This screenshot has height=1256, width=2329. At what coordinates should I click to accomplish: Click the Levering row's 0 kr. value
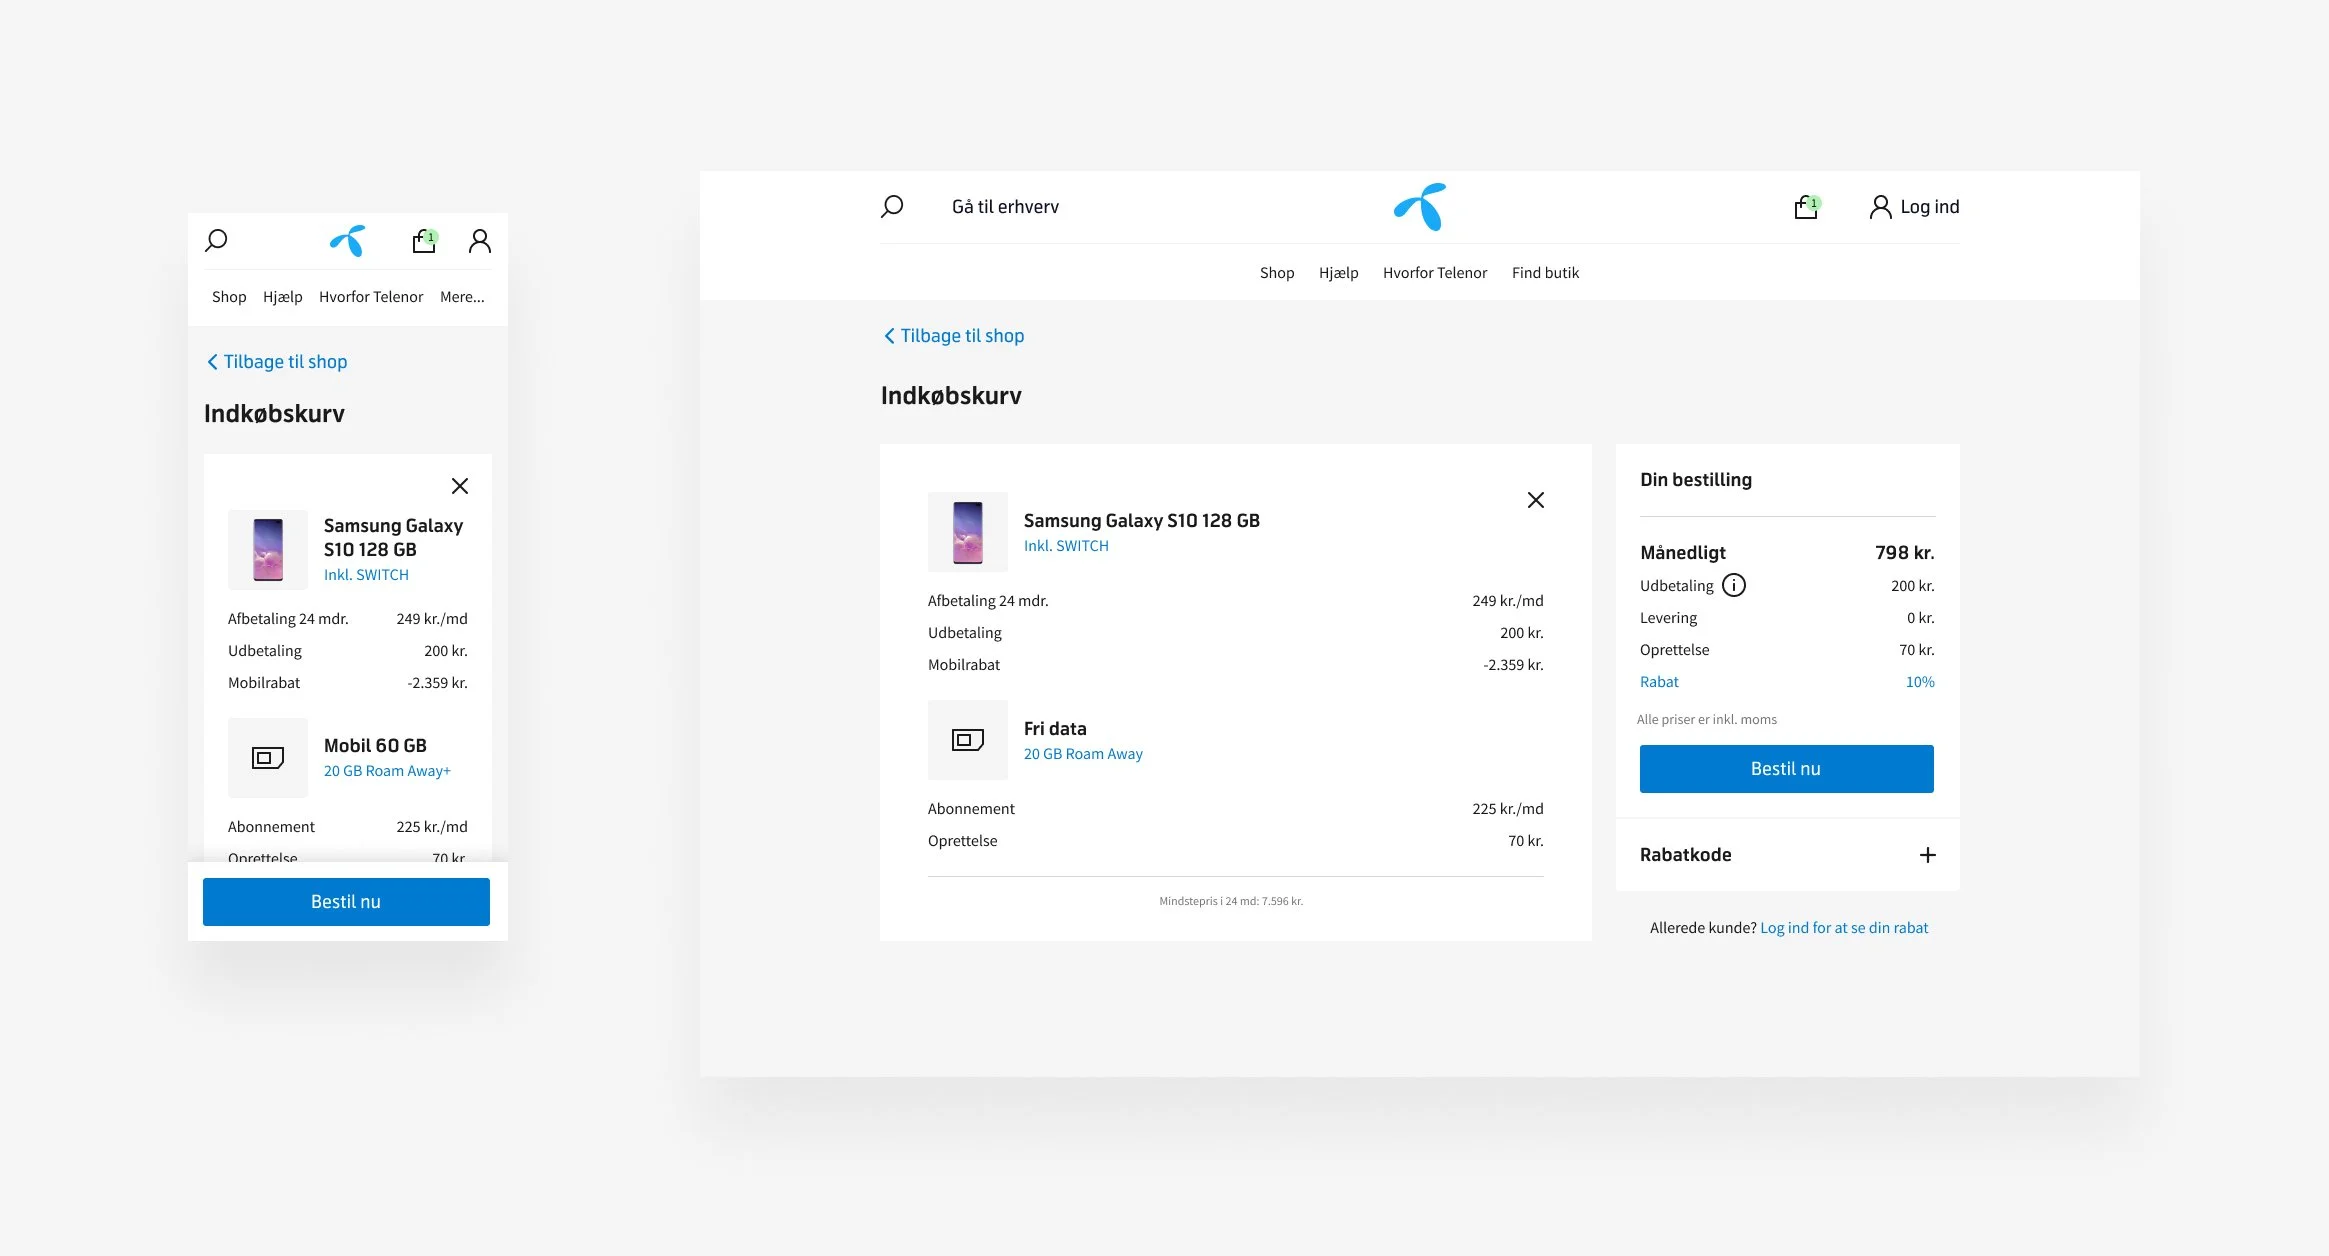point(1921,618)
